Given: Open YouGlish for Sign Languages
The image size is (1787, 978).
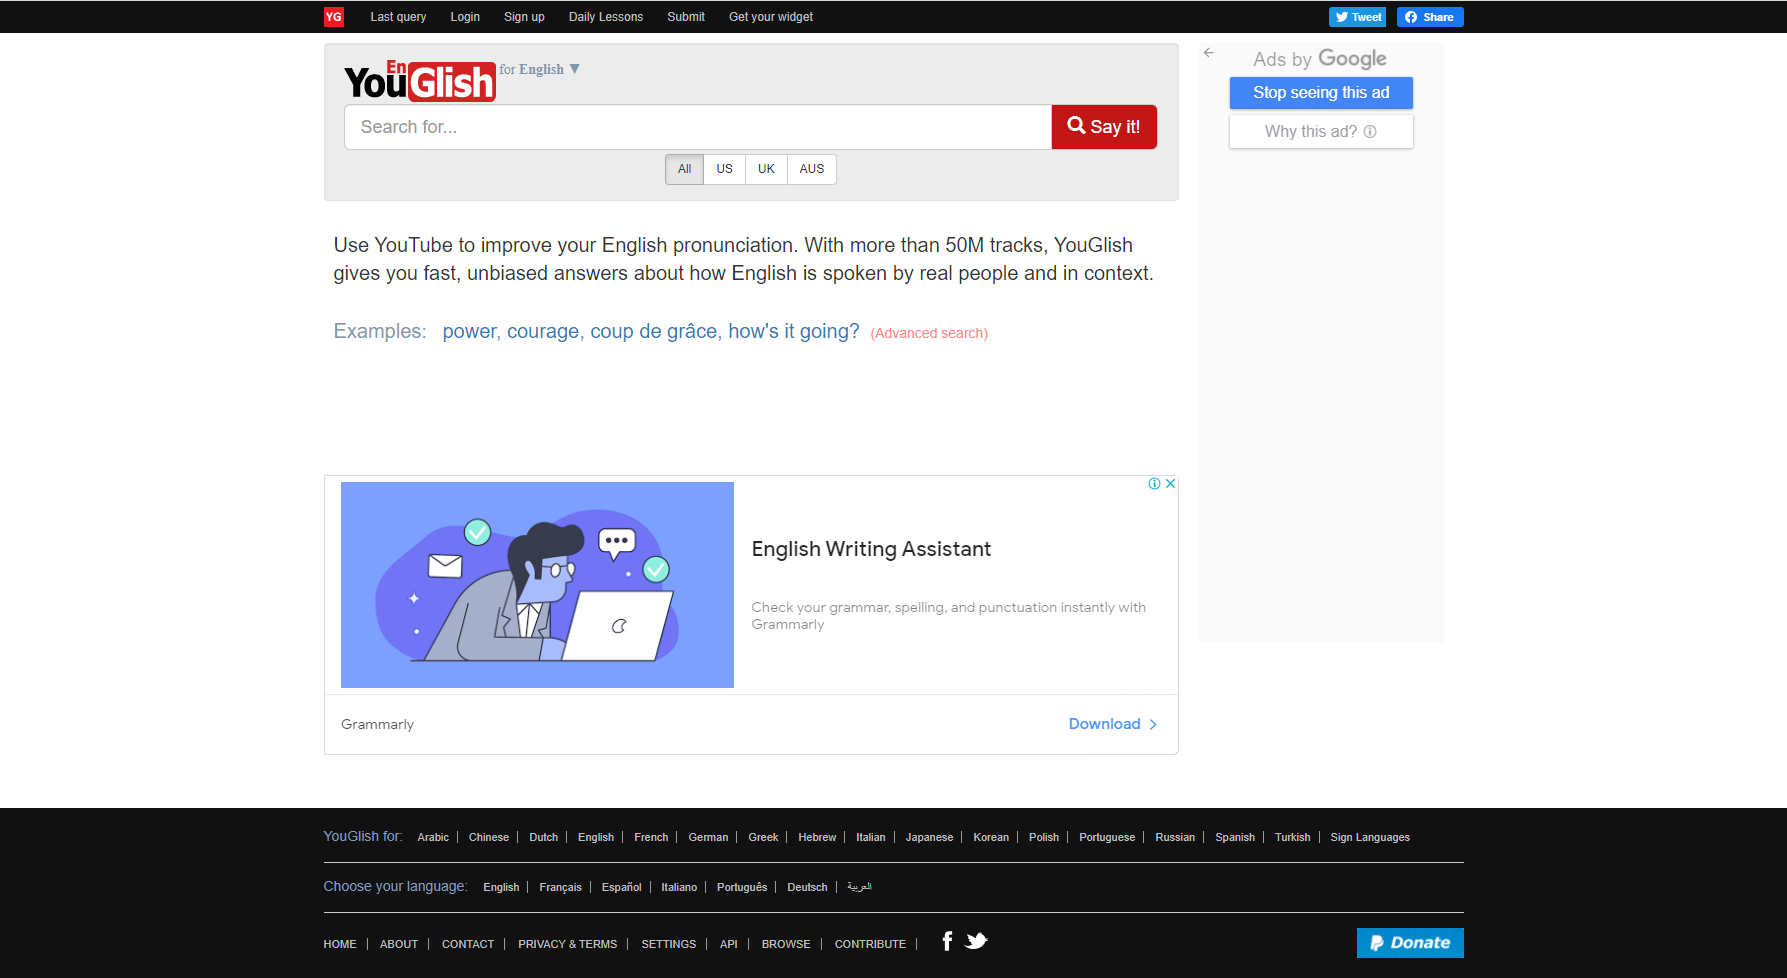Looking at the screenshot, I should click(x=1370, y=838).
